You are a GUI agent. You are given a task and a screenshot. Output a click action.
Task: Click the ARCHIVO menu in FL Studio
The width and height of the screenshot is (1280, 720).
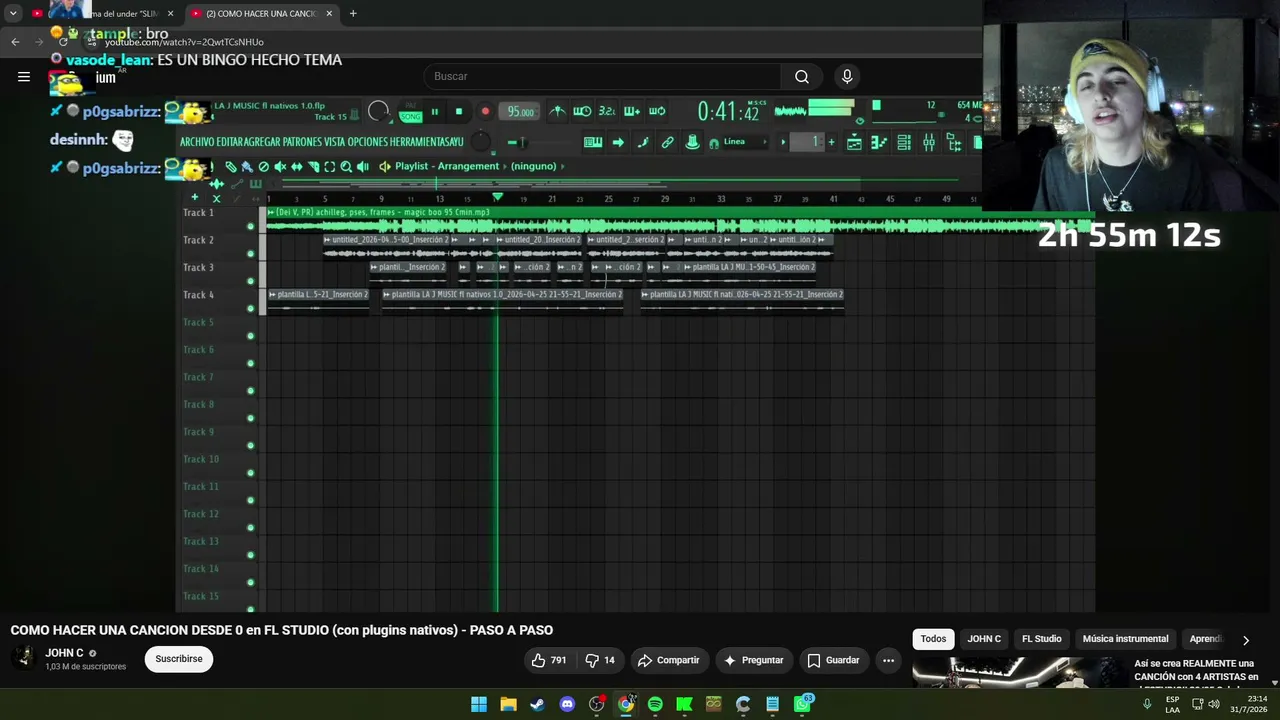point(197,142)
